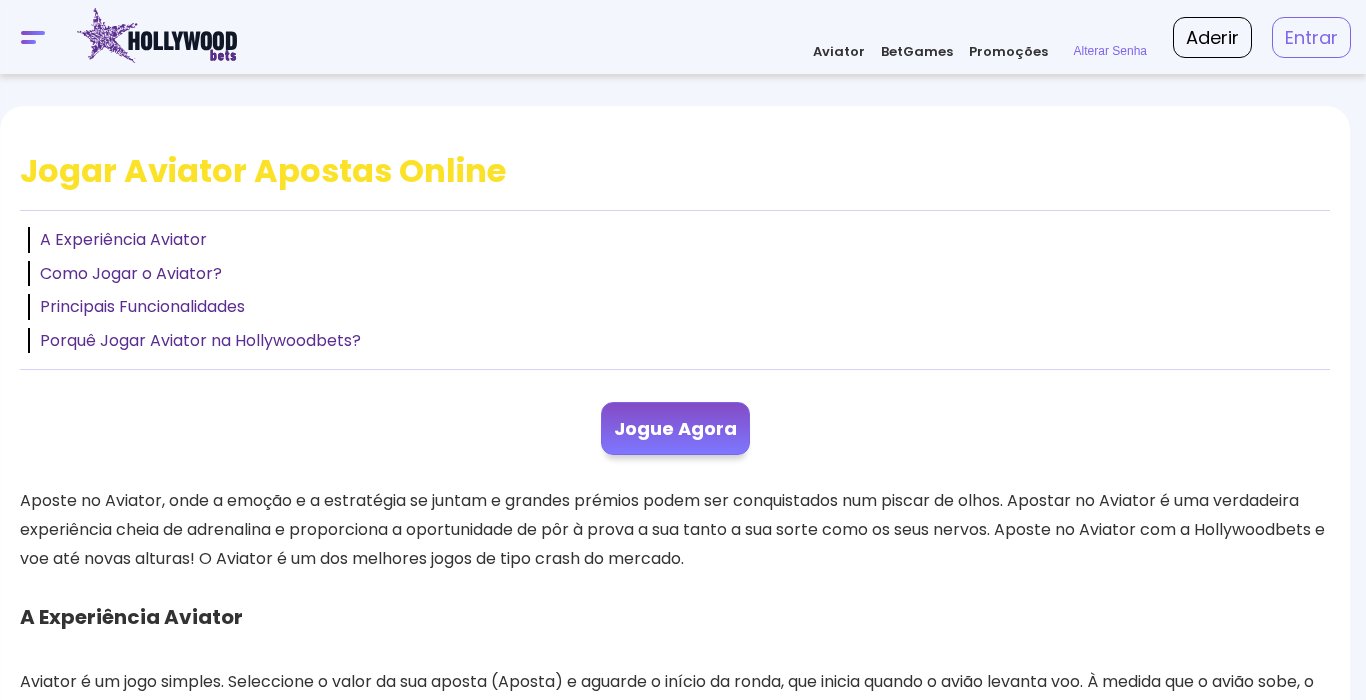Open the Promoções menu item

tap(1008, 51)
